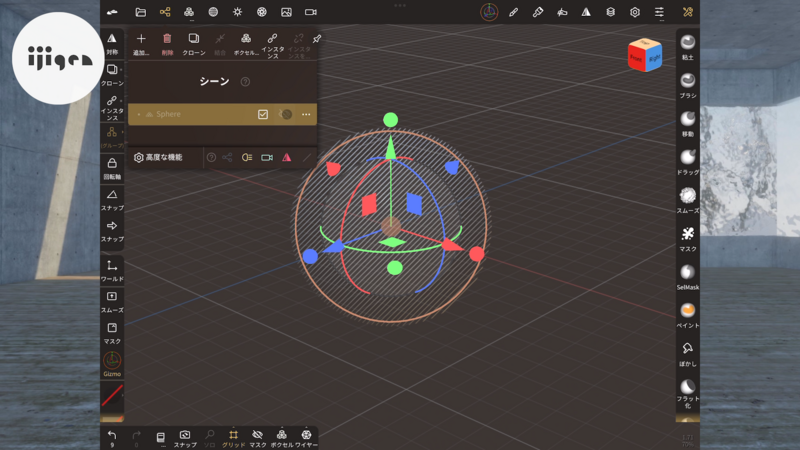Screen dimensions: 800x450
Task: Toggle triangle スナップ in left sidebar
Action: 112,200
